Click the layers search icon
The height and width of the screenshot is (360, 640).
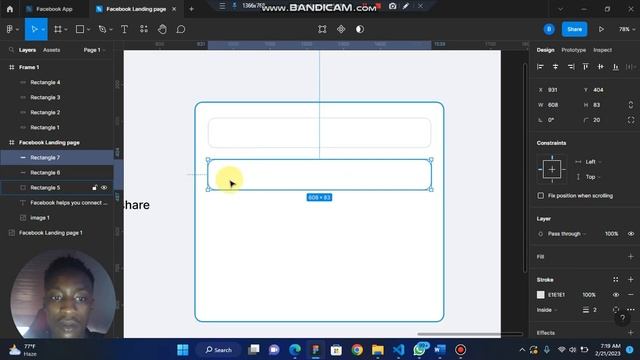11,50
